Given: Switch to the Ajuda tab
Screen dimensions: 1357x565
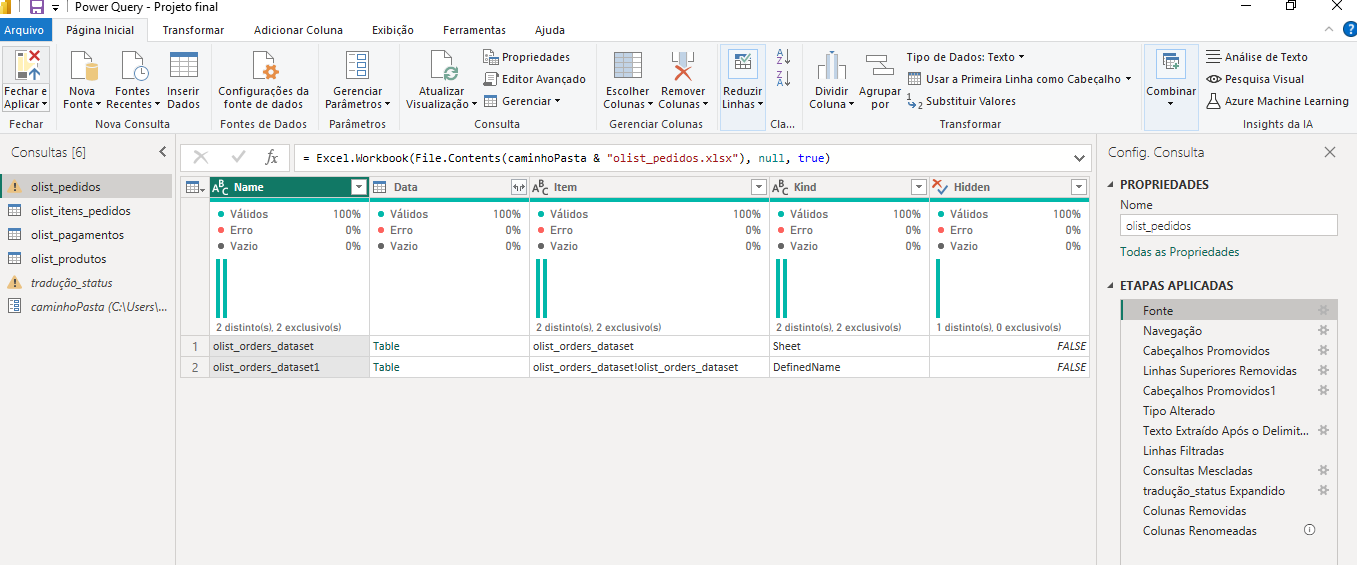Looking at the screenshot, I should (550, 30).
